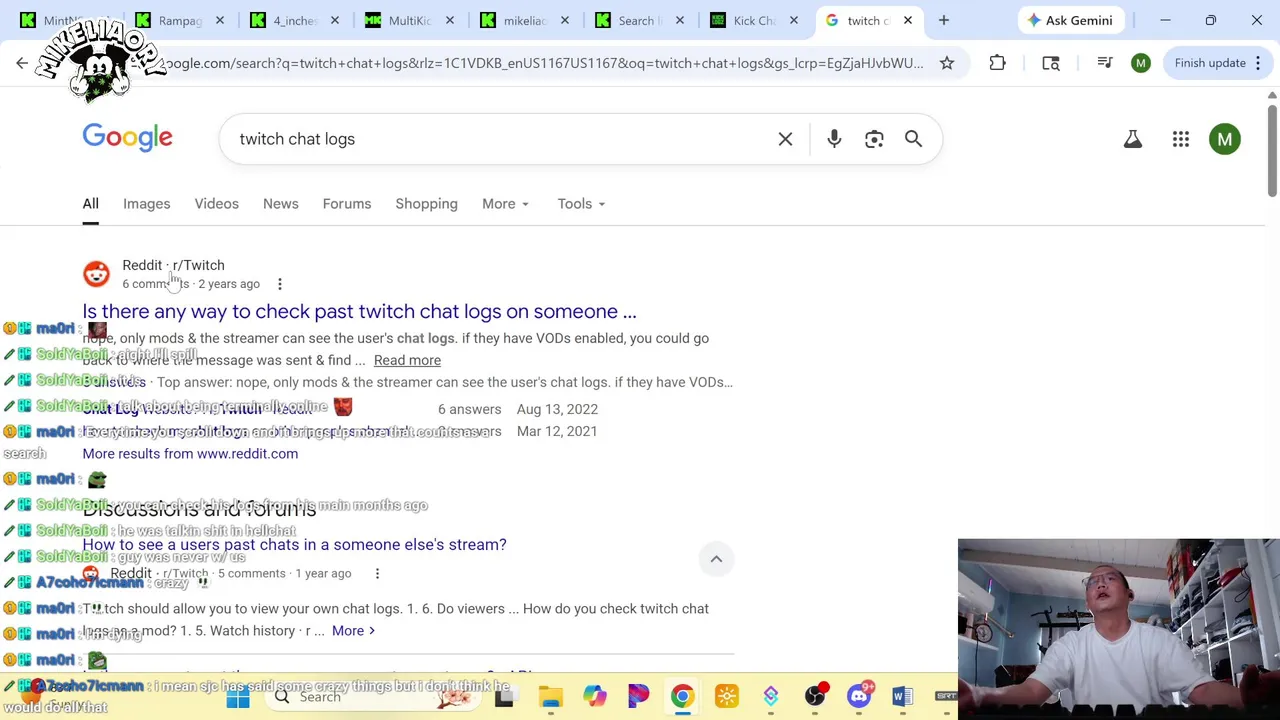Screen dimensions: 1280x720
Task: Start a voice search with the microphone icon
Action: [834, 139]
